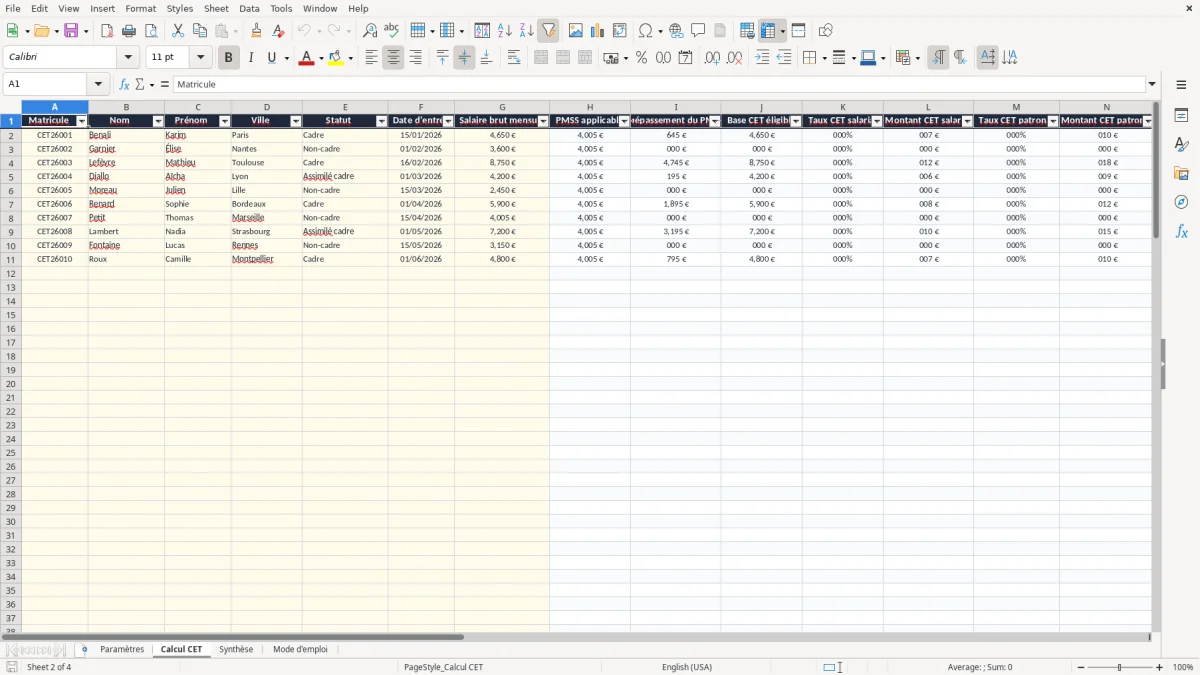Click the Save document icon

(70, 31)
